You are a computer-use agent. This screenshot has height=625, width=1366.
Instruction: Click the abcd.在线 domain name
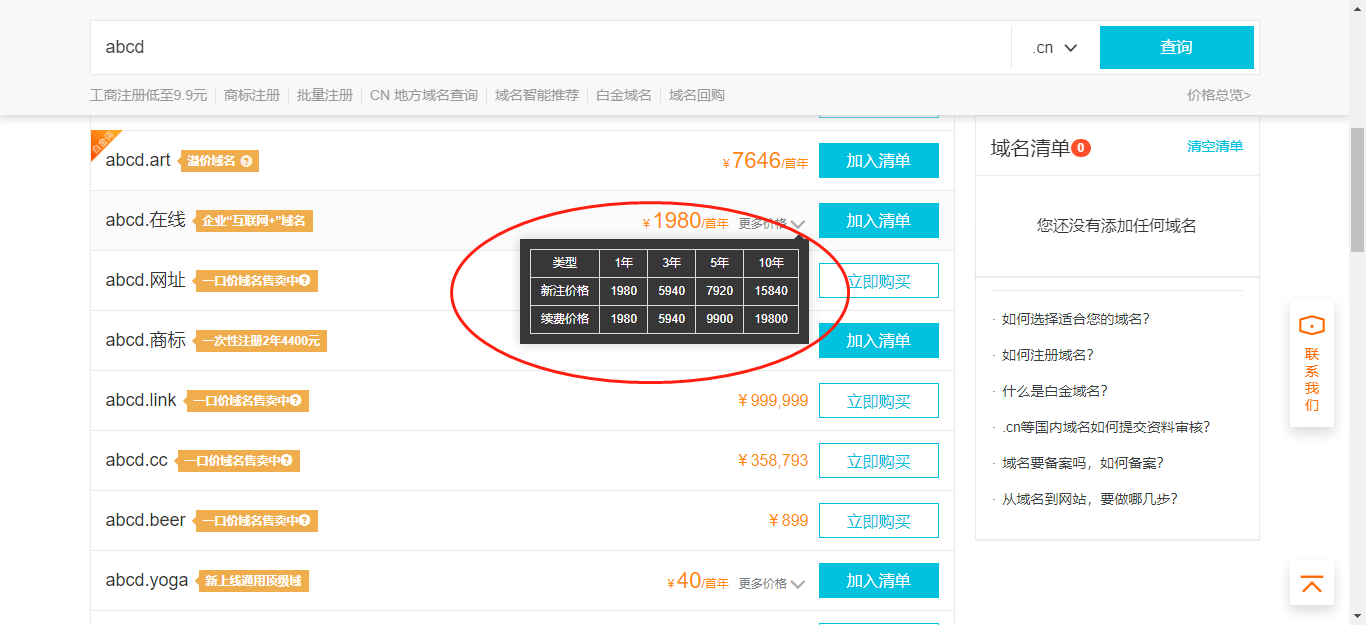point(146,220)
